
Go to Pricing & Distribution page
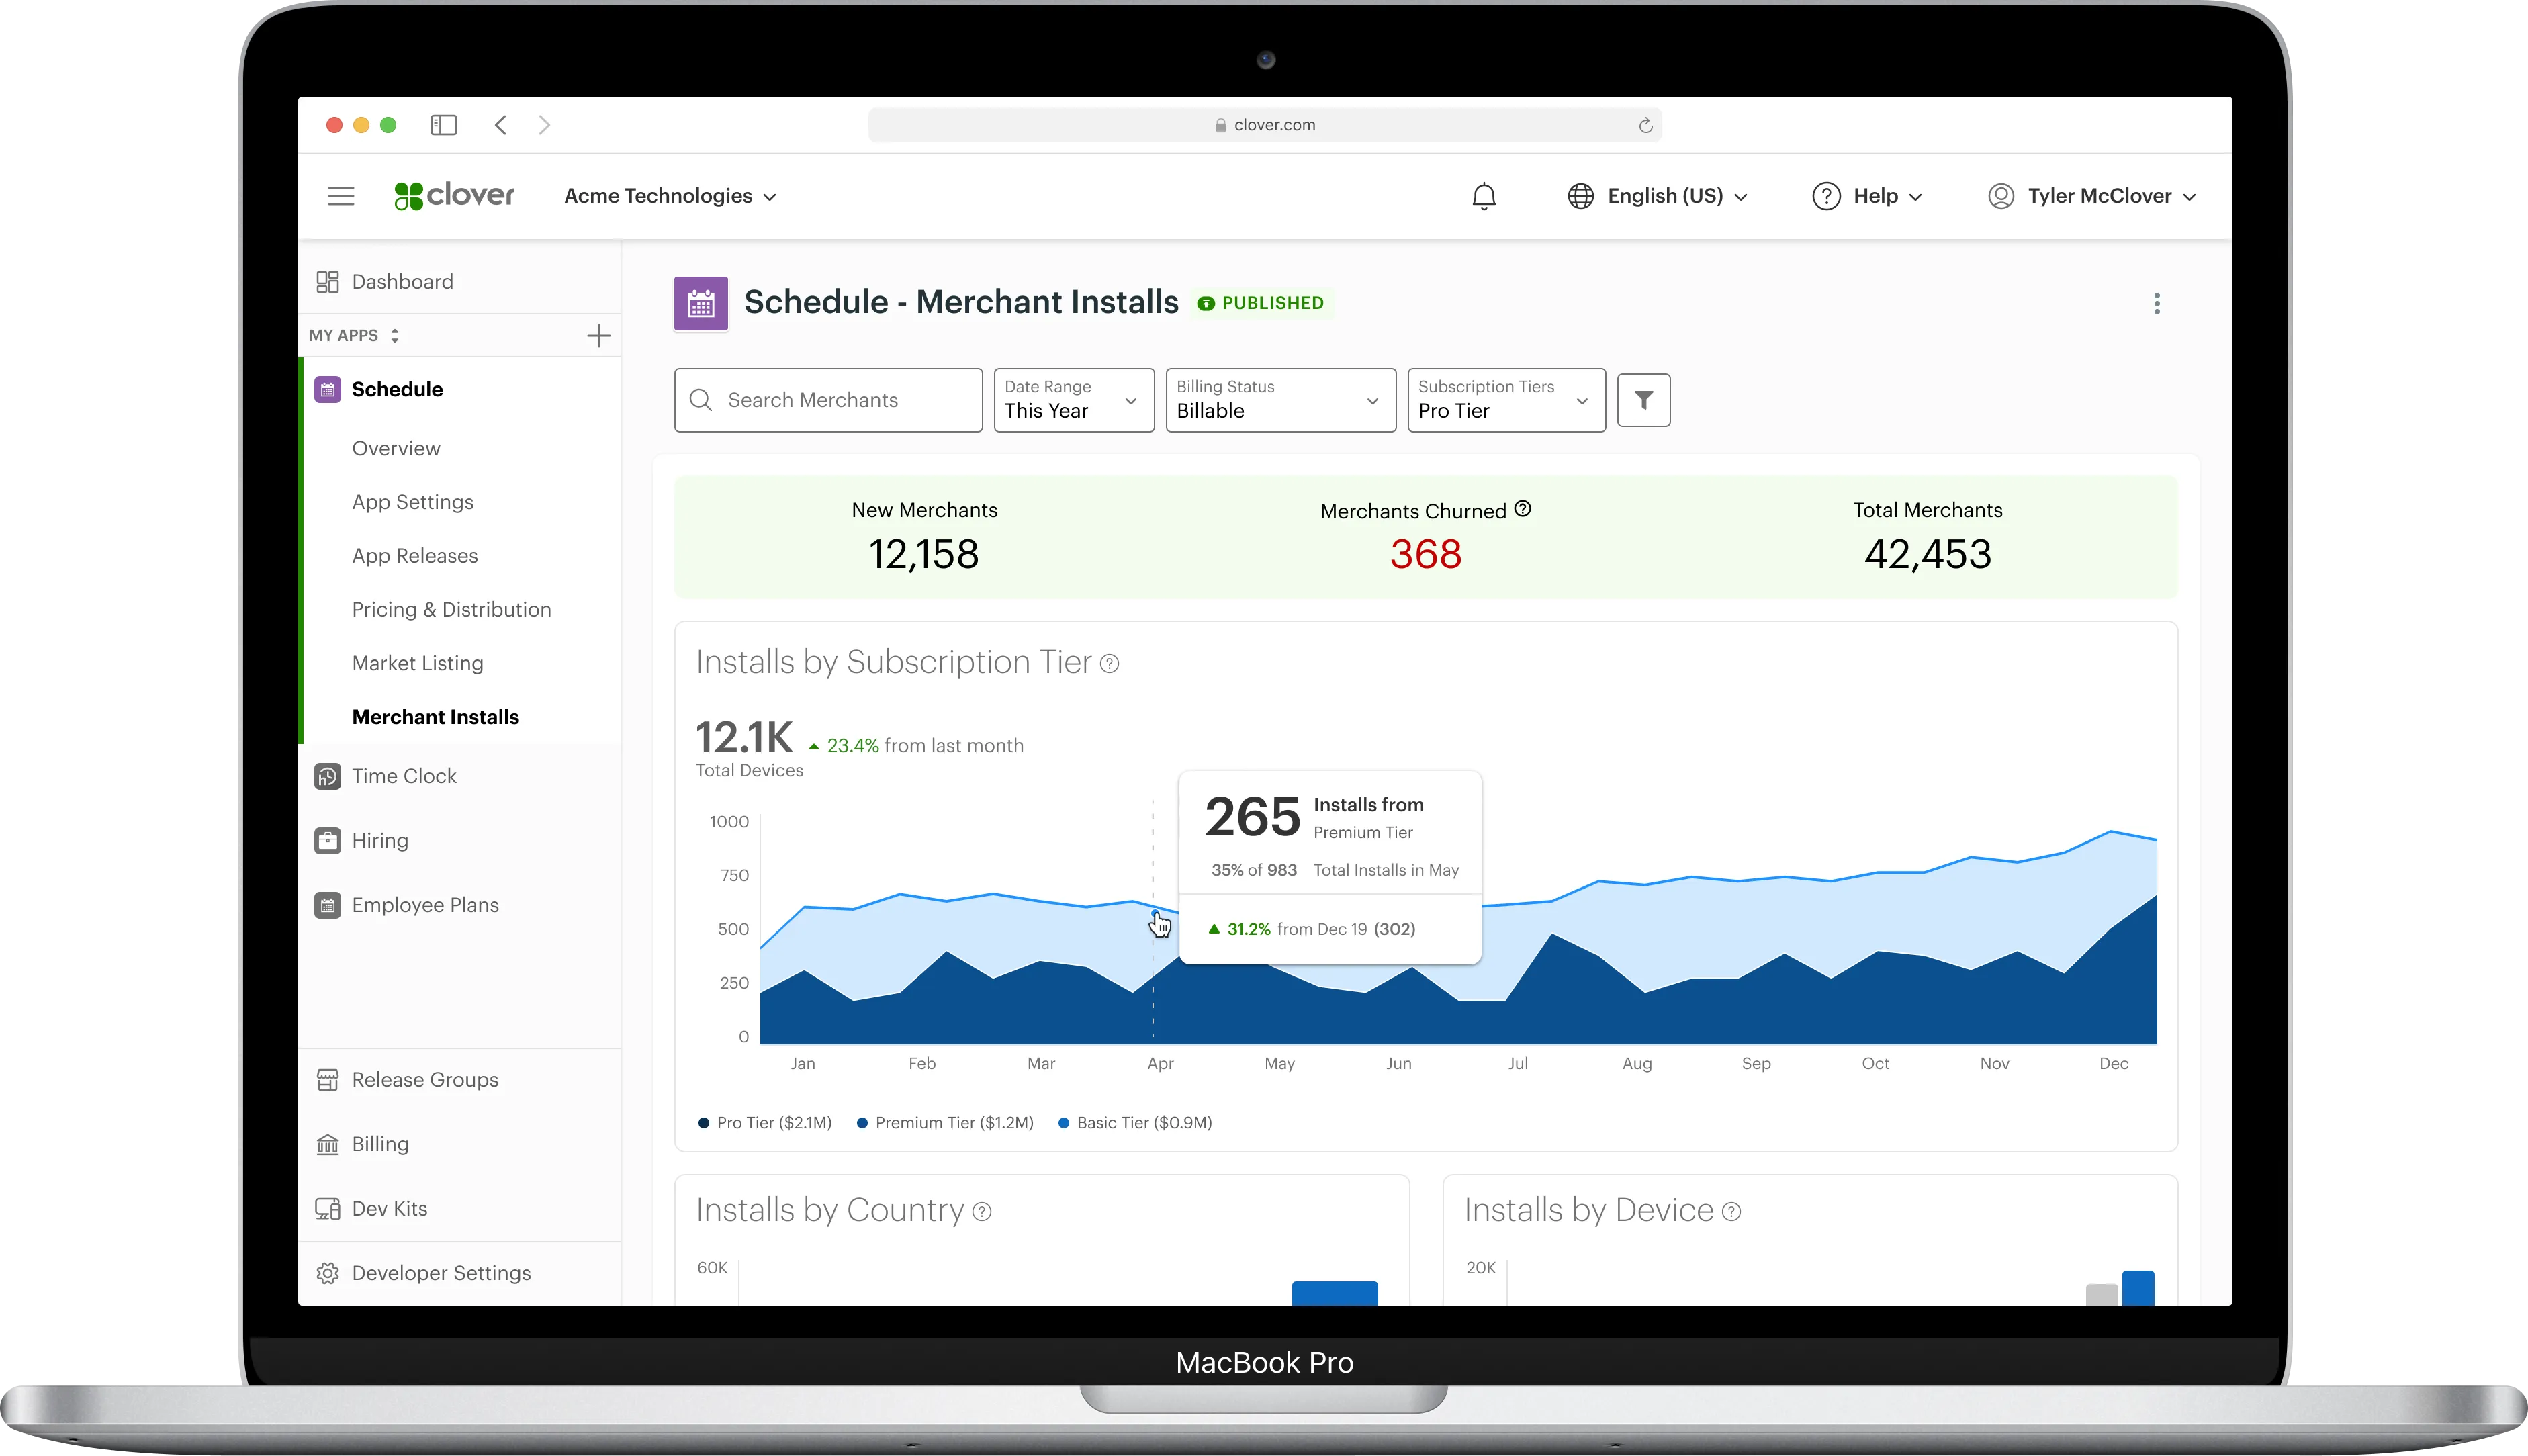[451, 610]
